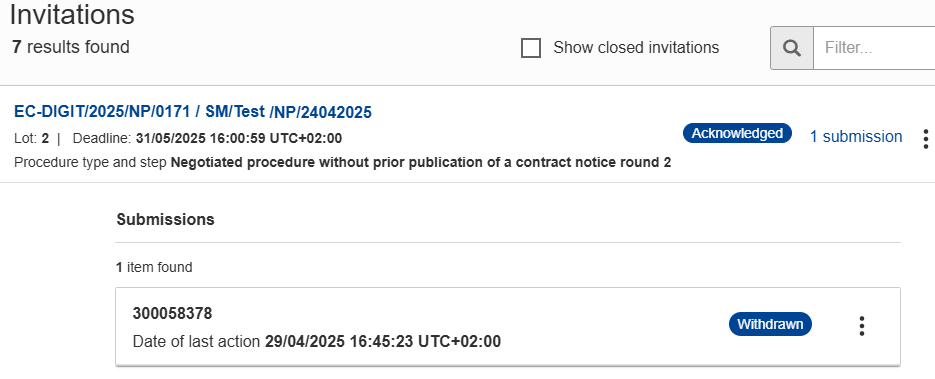Collapse submissions via the "1 submission" link

856,136
